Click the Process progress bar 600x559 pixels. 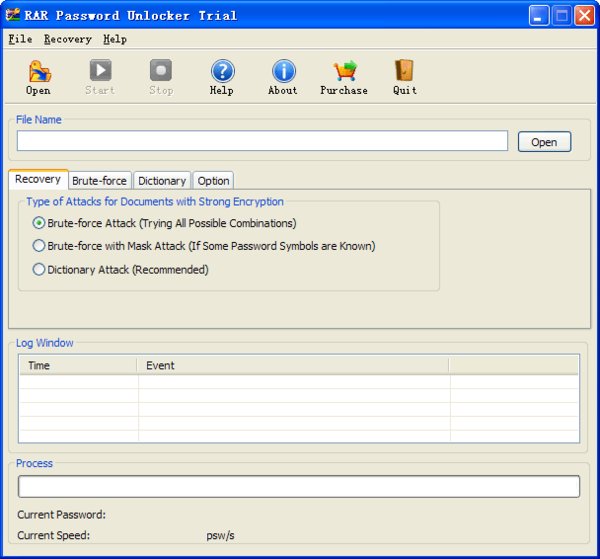[x=298, y=486]
